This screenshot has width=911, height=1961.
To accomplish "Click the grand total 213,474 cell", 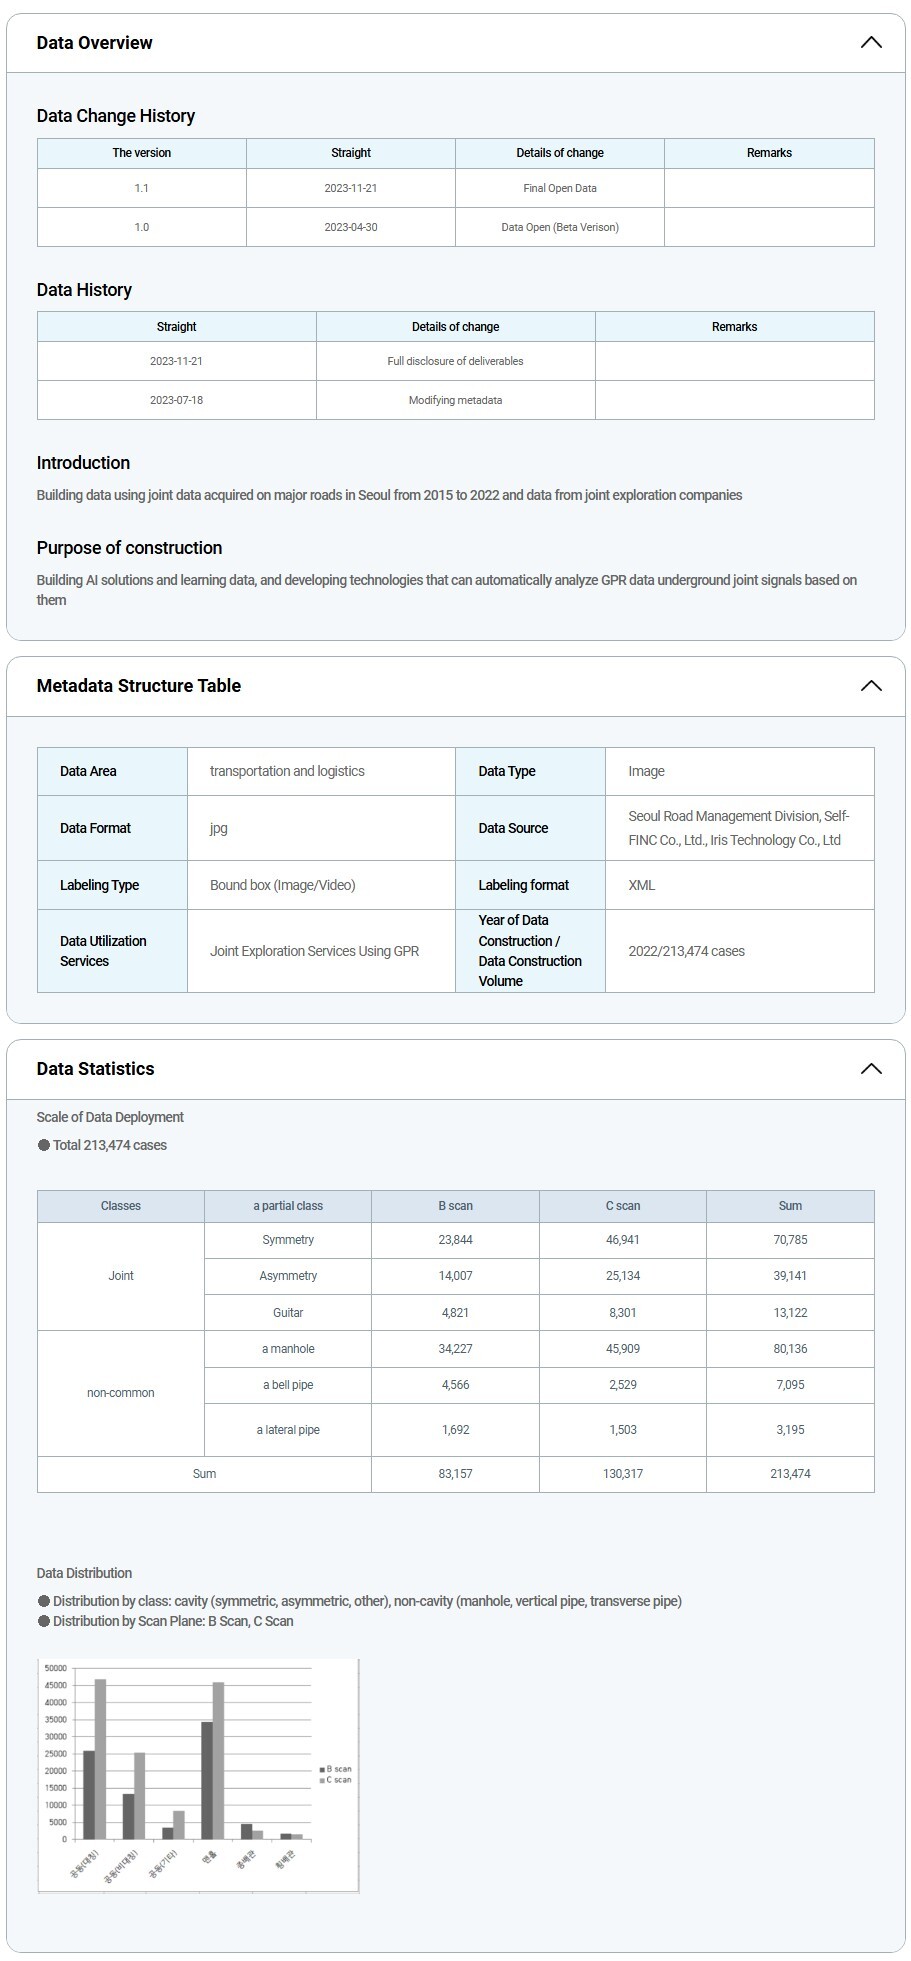I will pyautogui.click(x=790, y=1474).
